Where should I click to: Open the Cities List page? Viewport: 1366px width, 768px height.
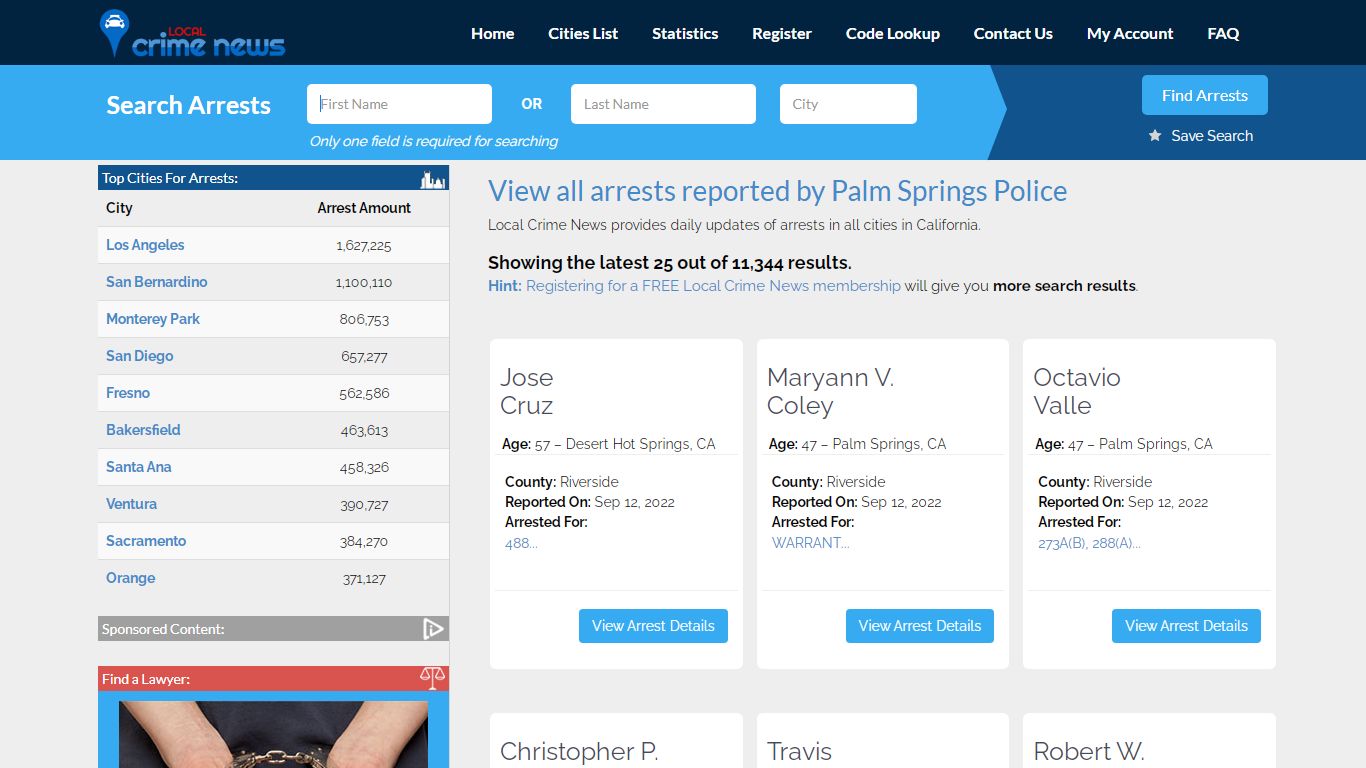[583, 33]
